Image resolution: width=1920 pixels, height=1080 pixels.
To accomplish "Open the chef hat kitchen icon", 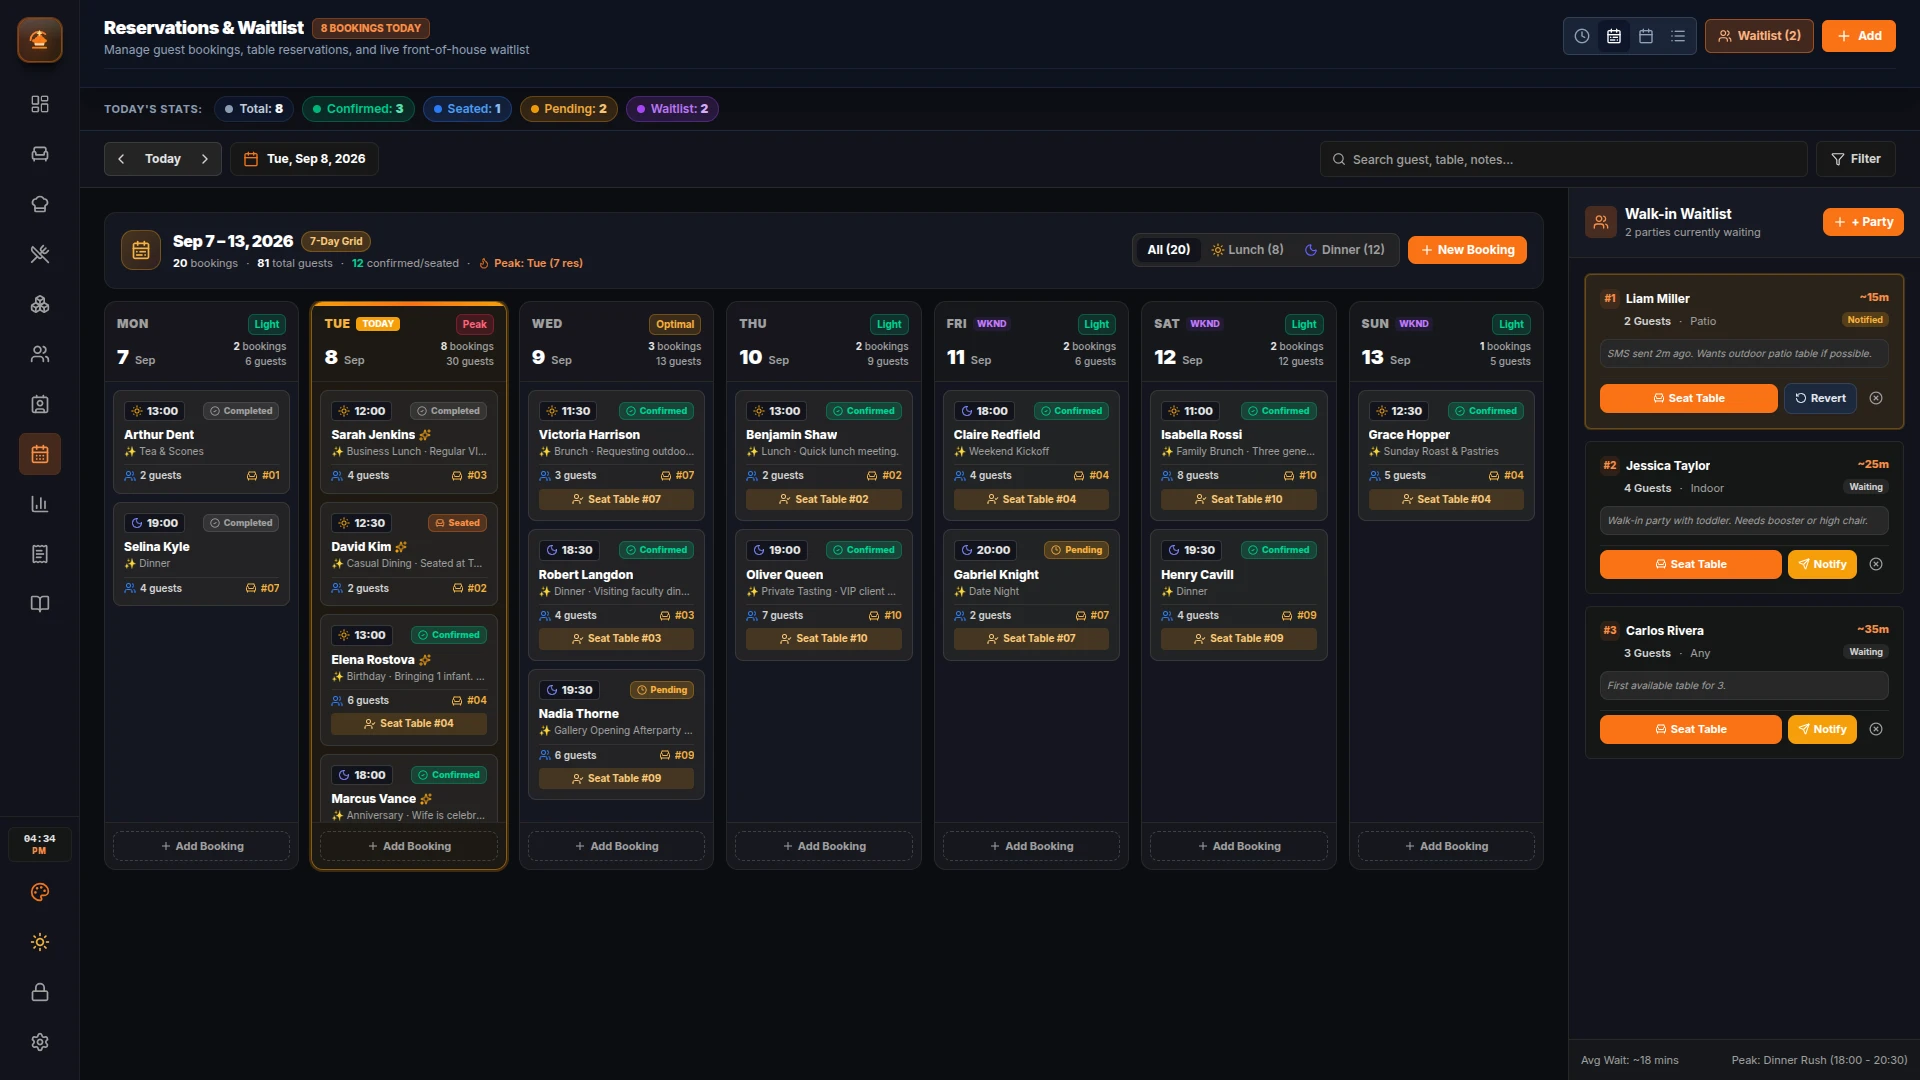I will [x=40, y=204].
